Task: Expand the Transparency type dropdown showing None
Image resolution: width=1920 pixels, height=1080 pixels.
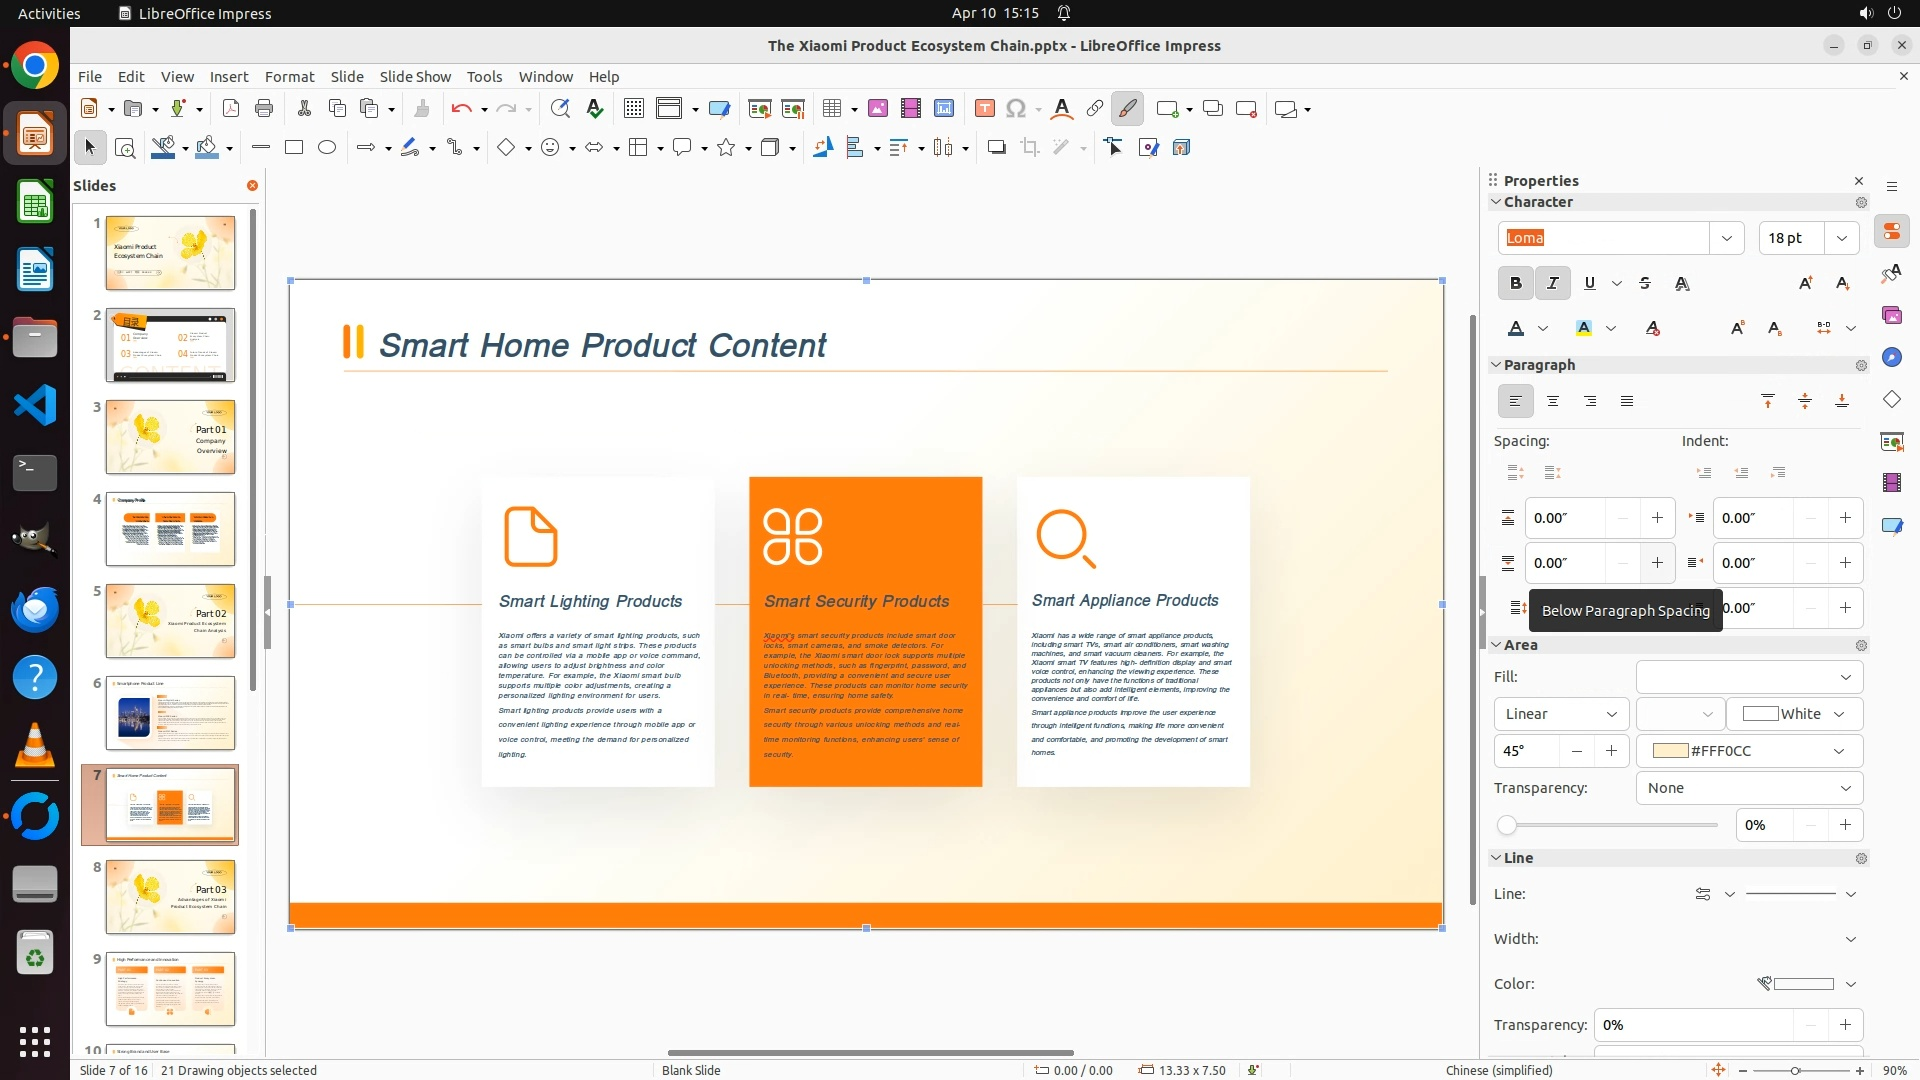Action: pos(1748,788)
